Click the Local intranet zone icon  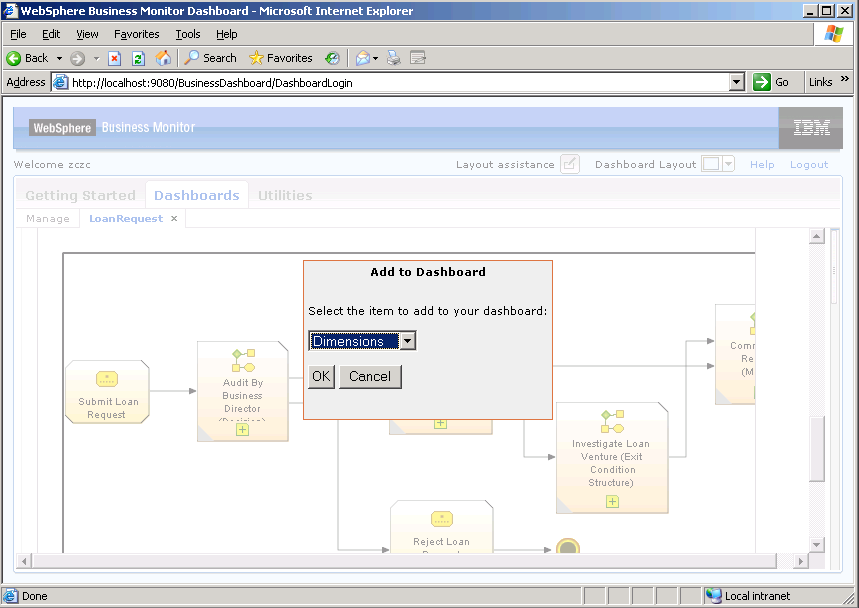(x=713, y=596)
